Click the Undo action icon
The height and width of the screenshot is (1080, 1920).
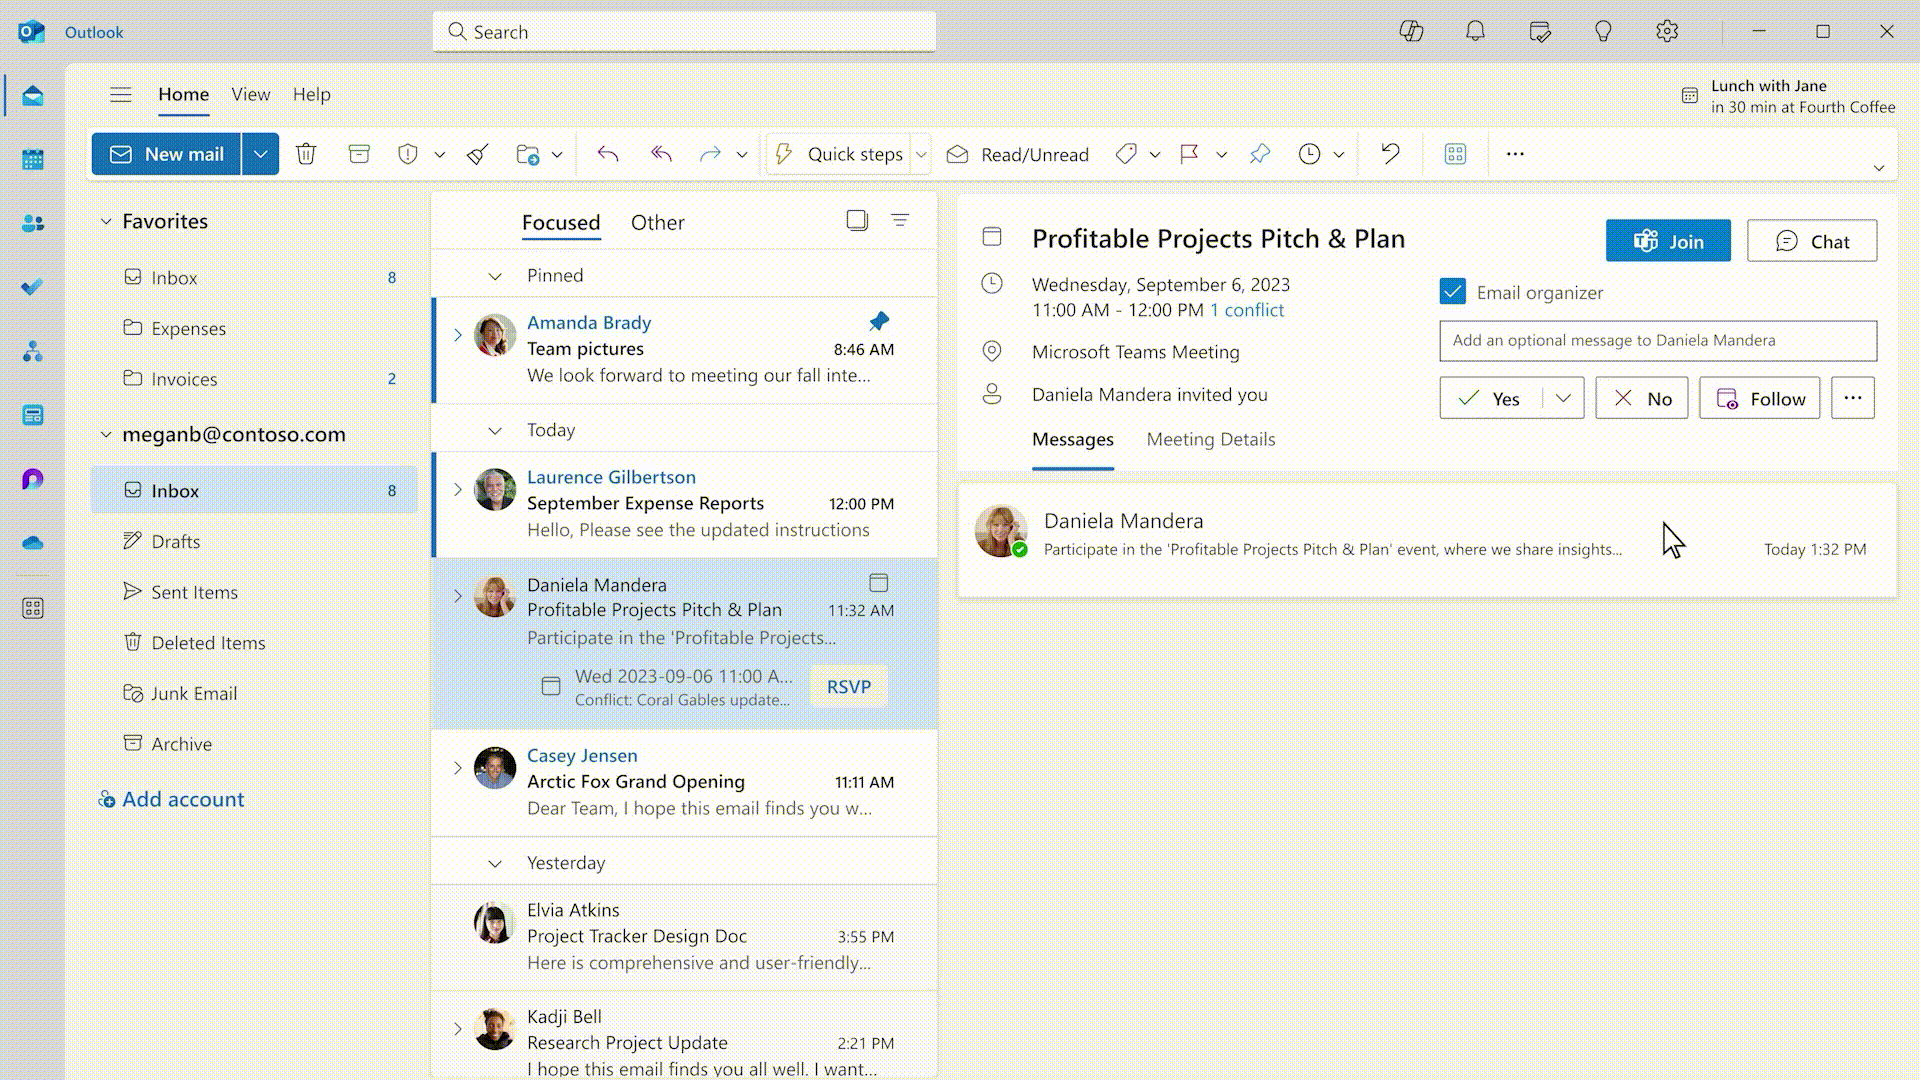click(x=1390, y=153)
